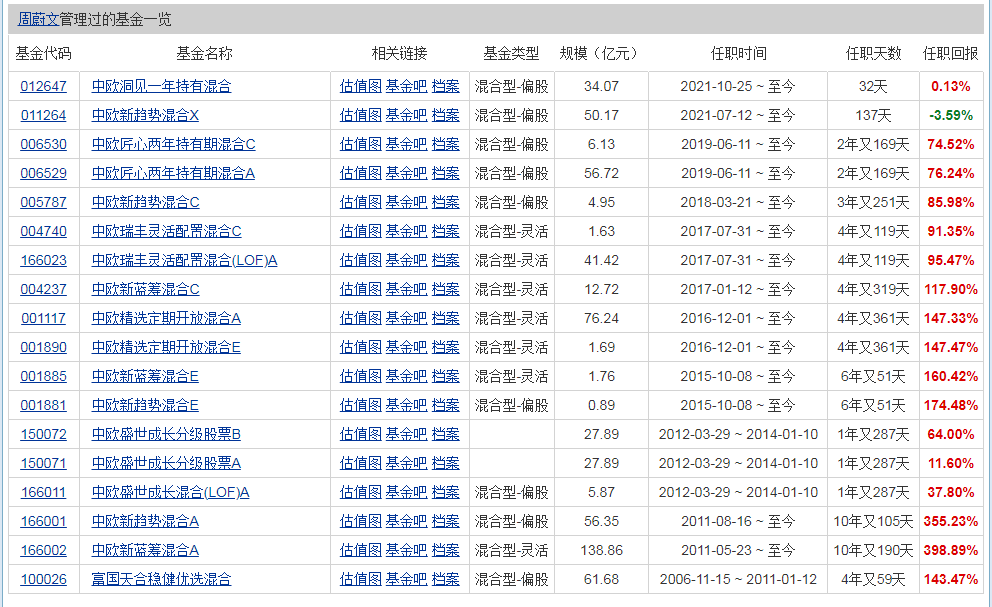Viewport: 992px width, 607px height.
Task: Open fund code 005787 link
Action: [44, 203]
